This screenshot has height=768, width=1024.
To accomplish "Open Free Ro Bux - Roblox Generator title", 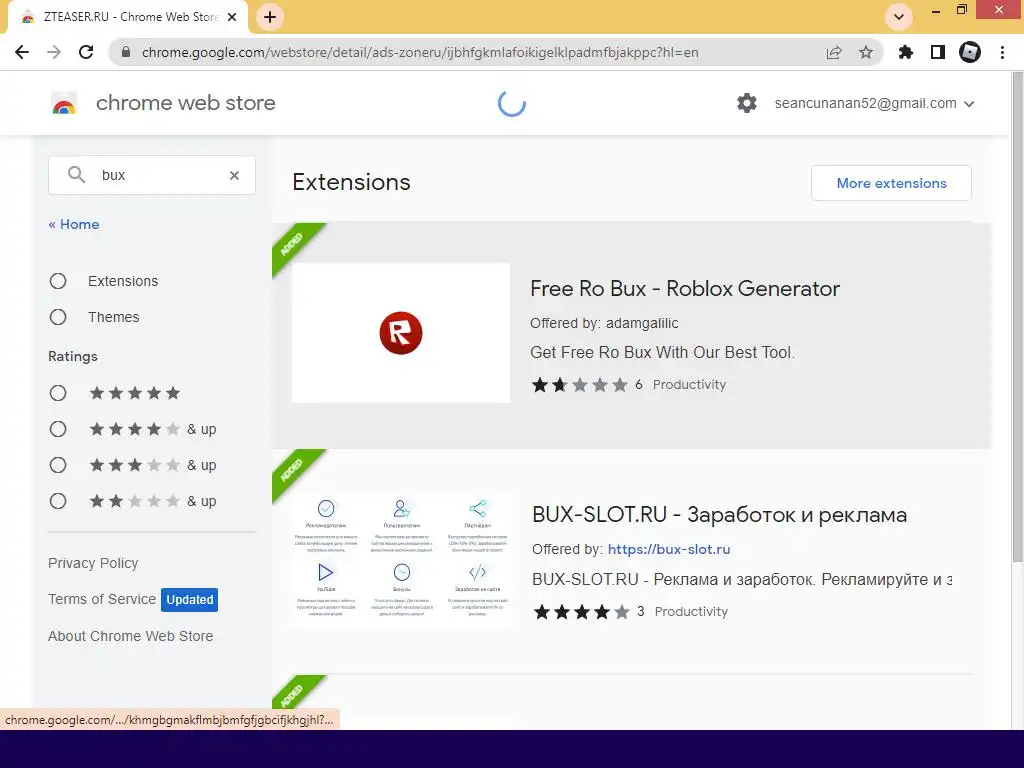I will tap(685, 289).
